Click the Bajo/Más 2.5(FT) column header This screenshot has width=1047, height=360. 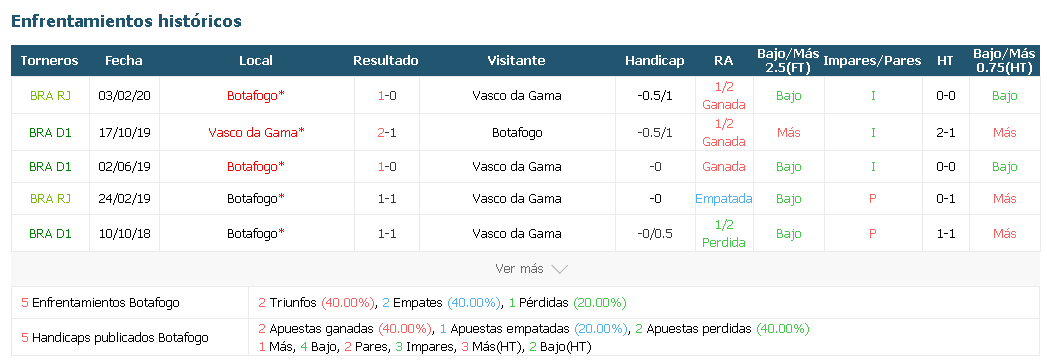tap(789, 61)
